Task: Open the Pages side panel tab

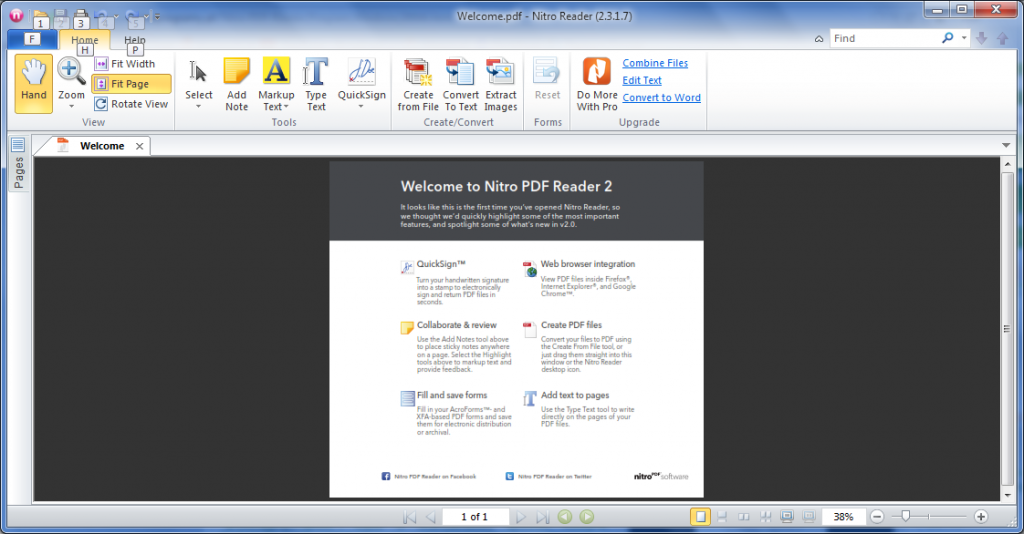Action: click(18, 166)
